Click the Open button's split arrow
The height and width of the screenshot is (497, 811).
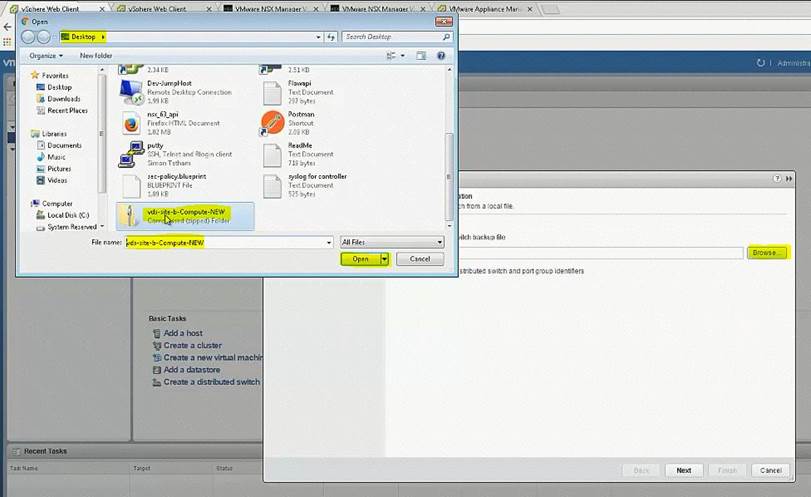(383, 259)
